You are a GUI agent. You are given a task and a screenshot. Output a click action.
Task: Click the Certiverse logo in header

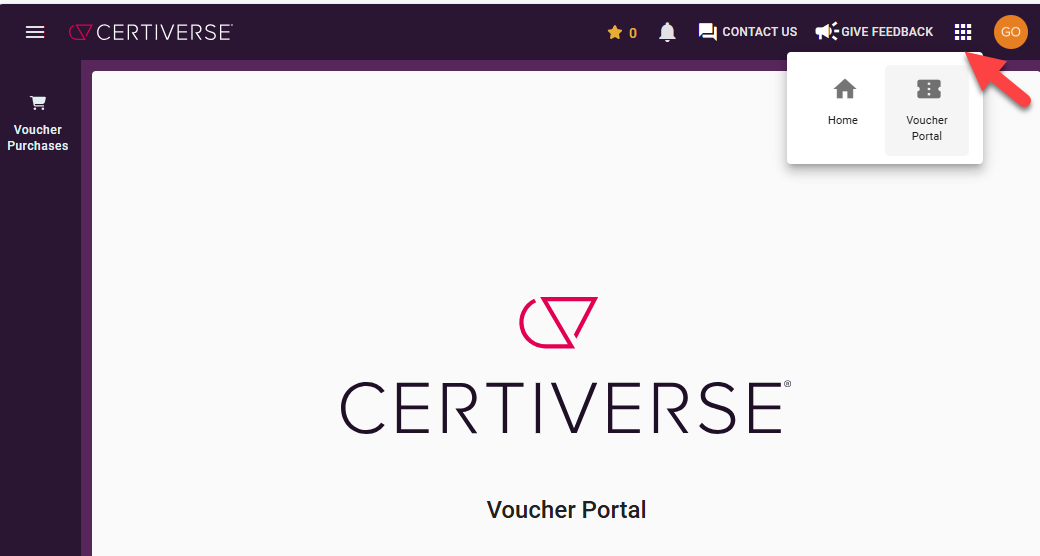click(x=151, y=32)
